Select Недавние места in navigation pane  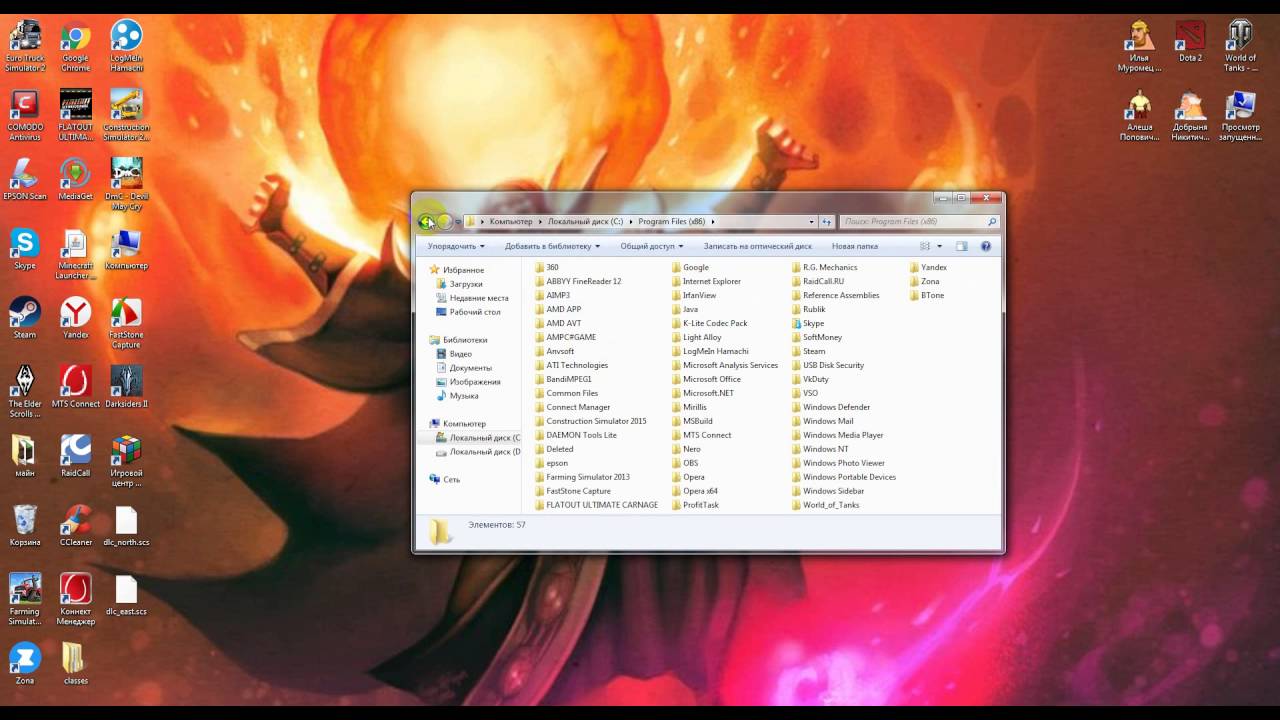point(472,298)
